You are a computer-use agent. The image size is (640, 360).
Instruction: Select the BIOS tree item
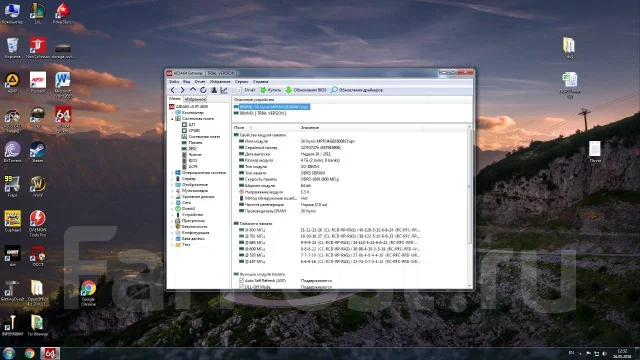190,161
